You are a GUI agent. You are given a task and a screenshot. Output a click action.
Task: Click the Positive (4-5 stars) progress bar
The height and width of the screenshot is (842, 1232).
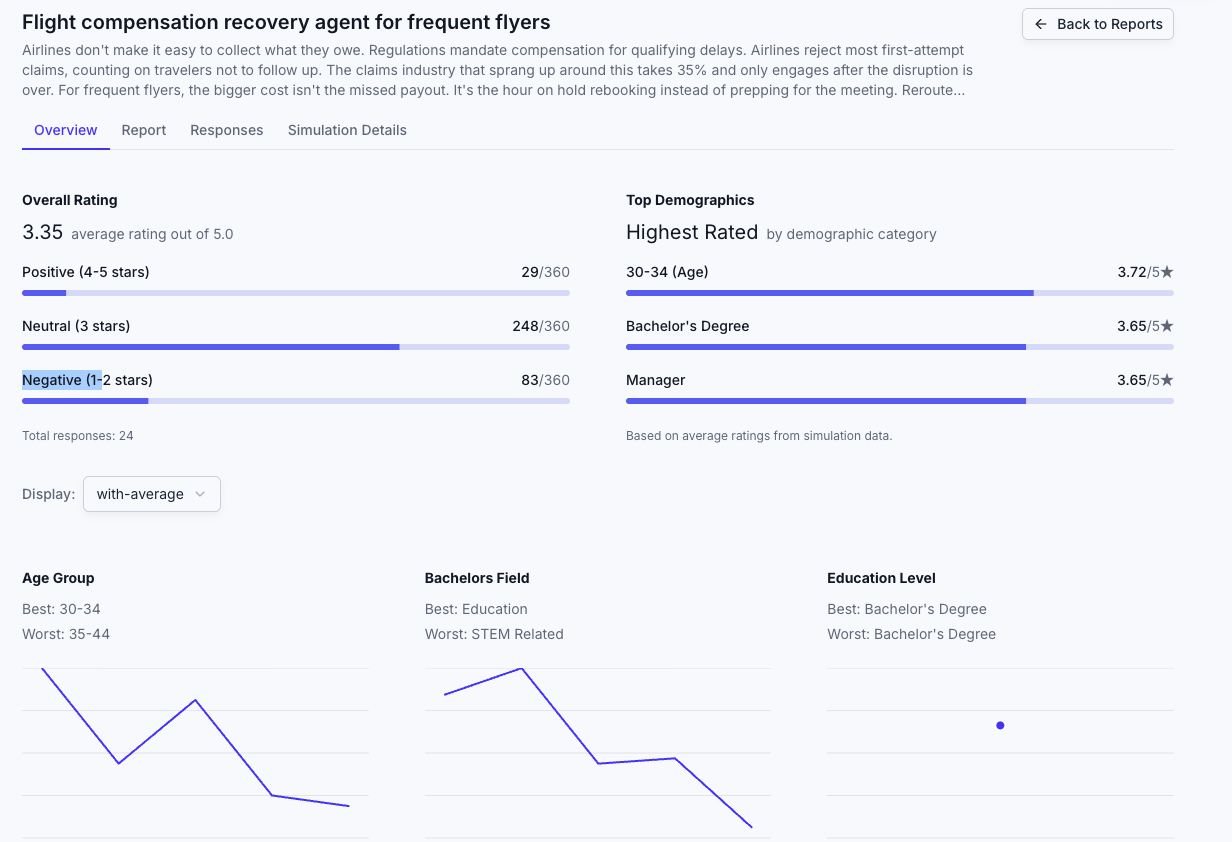296,293
